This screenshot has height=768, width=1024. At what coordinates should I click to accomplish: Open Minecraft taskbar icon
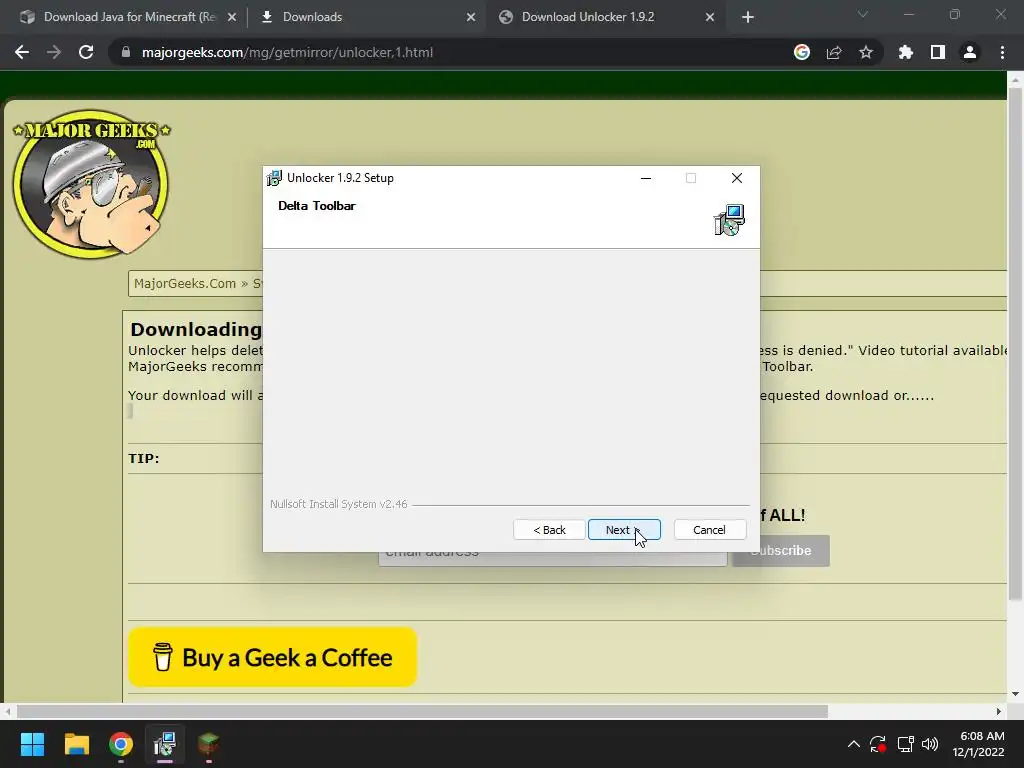[x=208, y=744]
